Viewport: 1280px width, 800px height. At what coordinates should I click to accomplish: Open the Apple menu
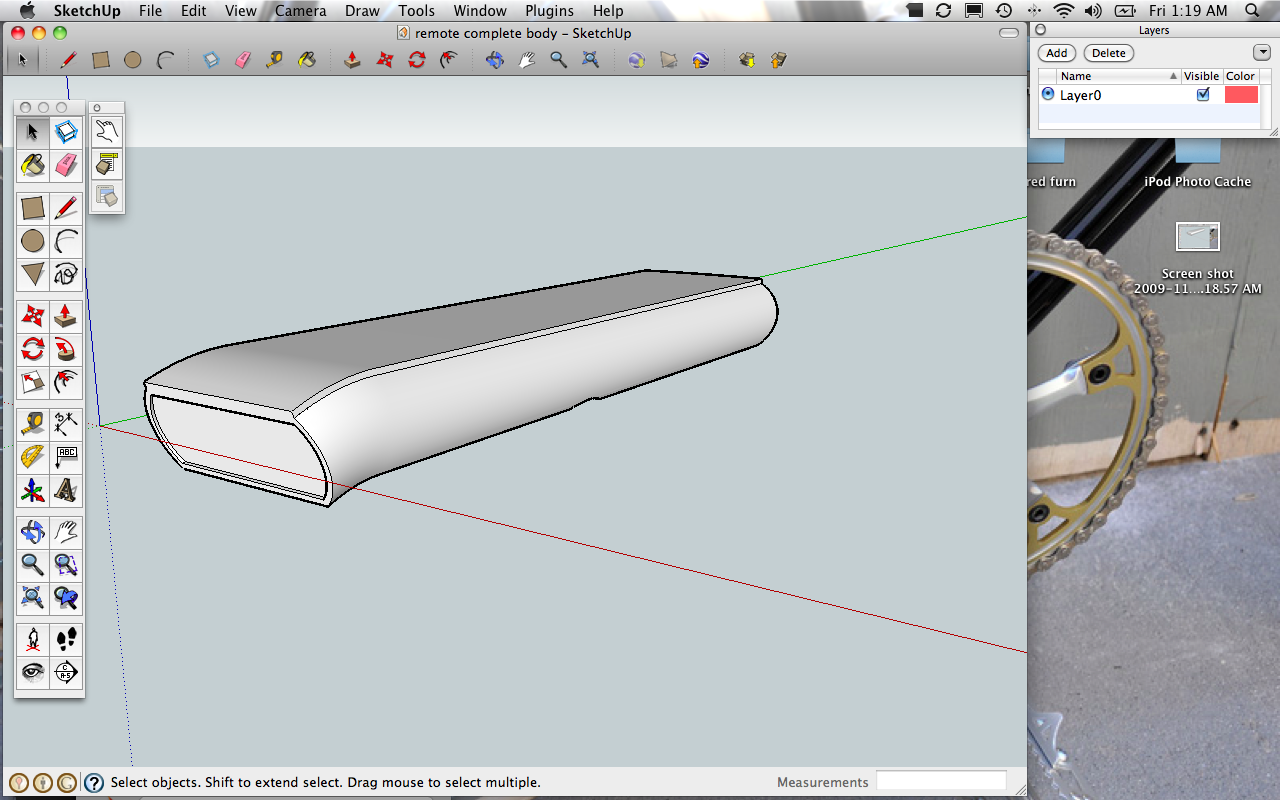[27, 11]
